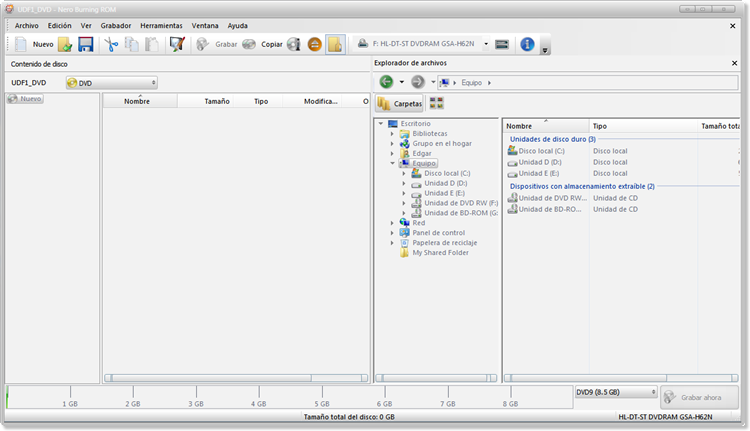
Task: Open the Ayuda menu
Action: click(237, 26)
